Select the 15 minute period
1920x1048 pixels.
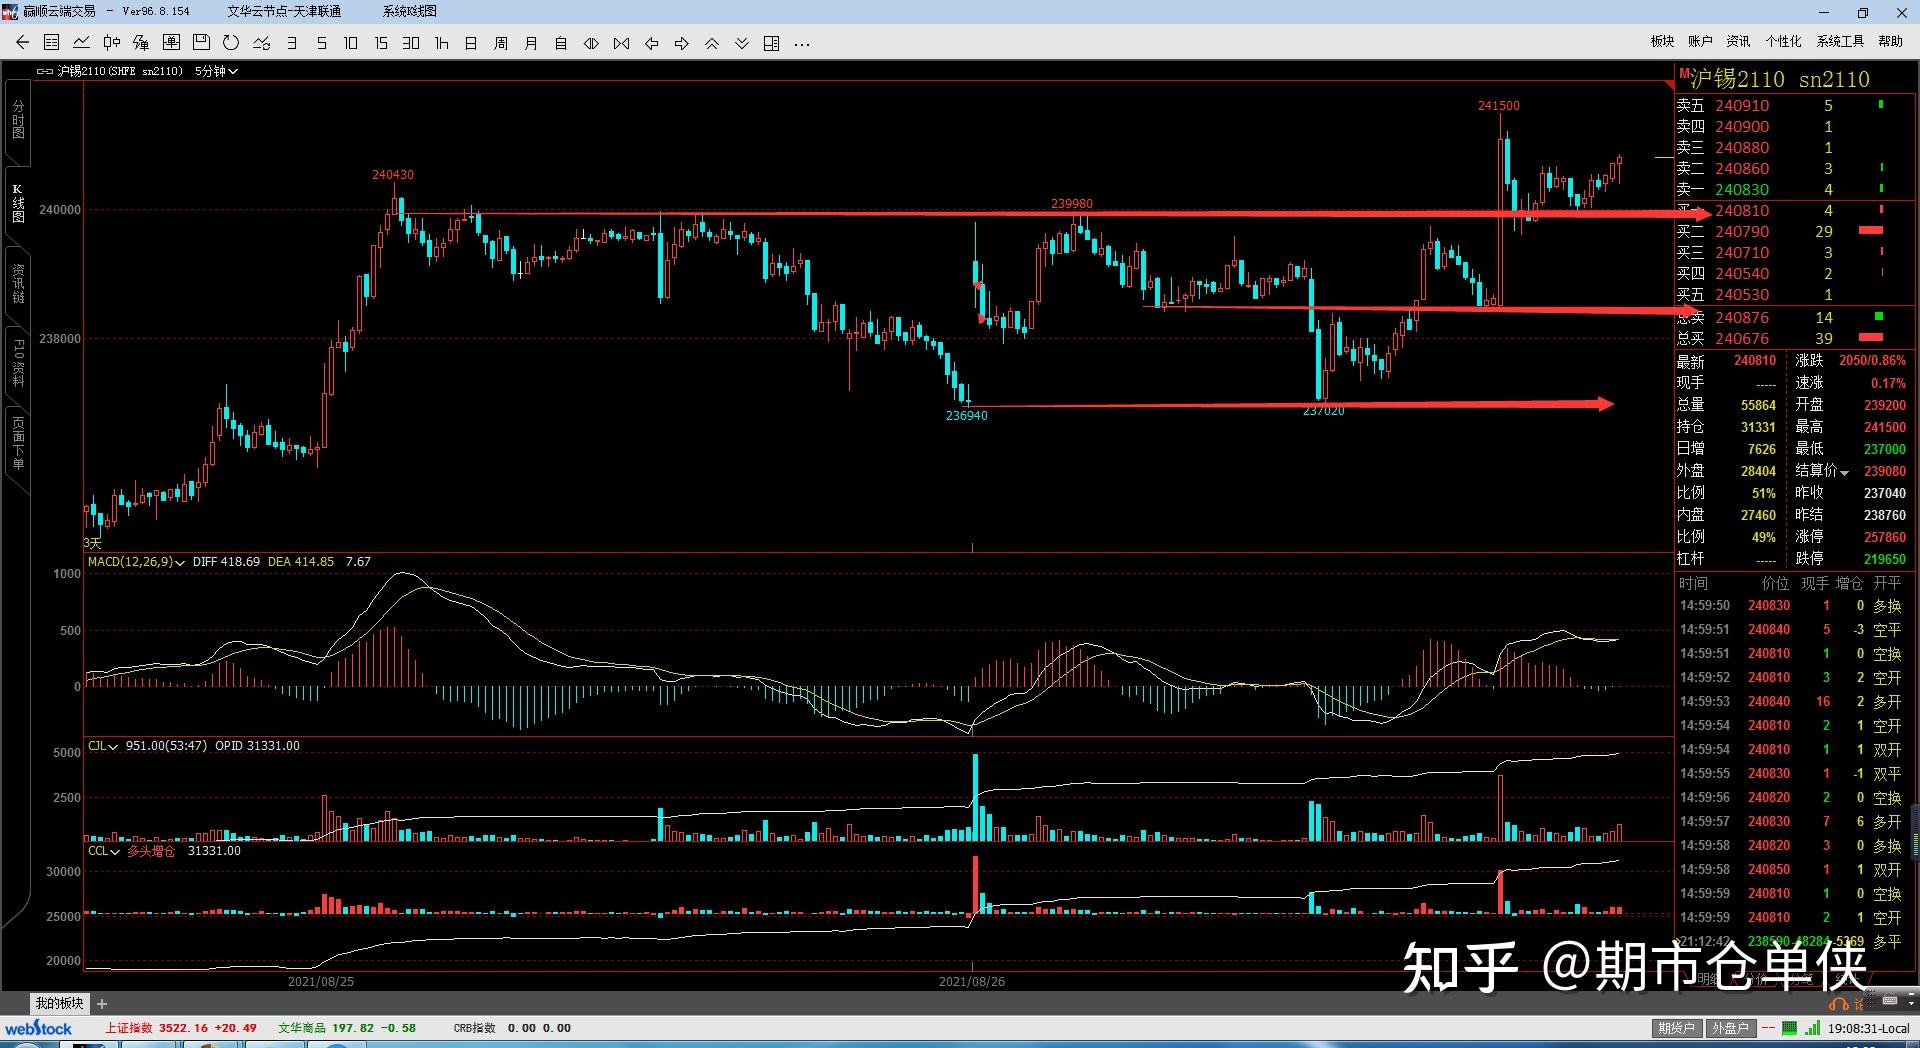[x=381, y=43]
